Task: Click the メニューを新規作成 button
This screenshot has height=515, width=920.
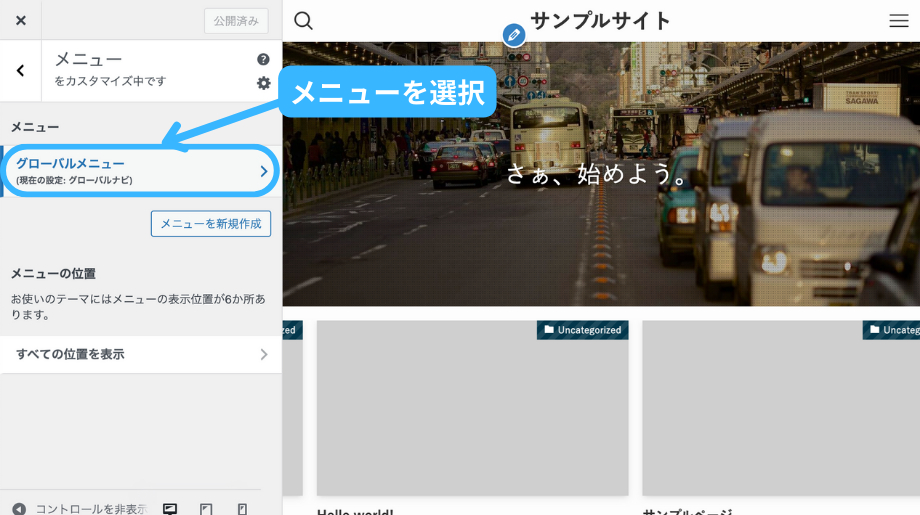Action: (x=210, y=224)
